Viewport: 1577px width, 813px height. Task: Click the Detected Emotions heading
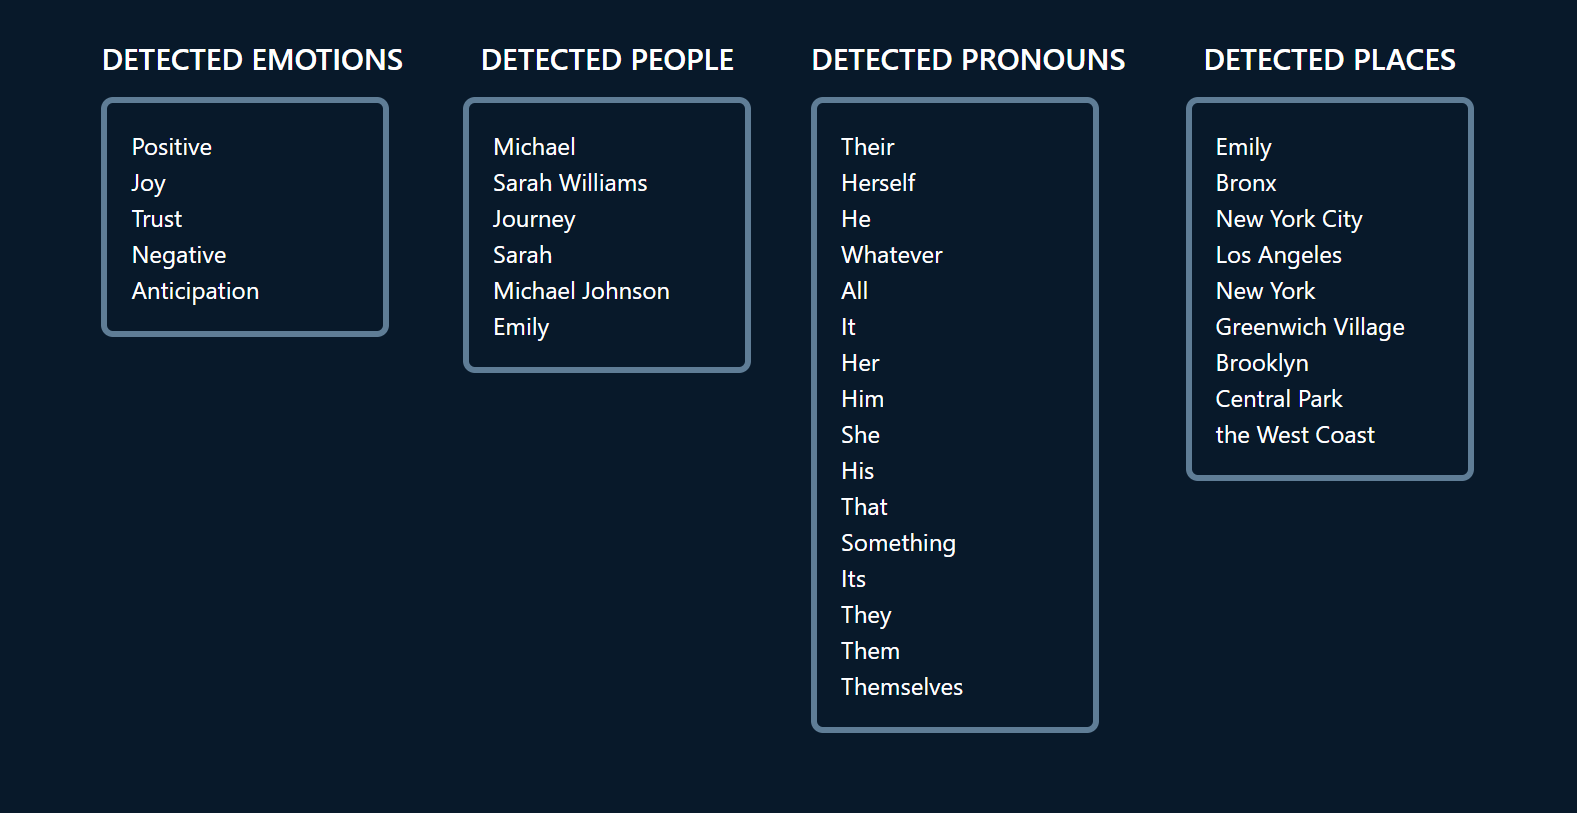pos(253,60)
